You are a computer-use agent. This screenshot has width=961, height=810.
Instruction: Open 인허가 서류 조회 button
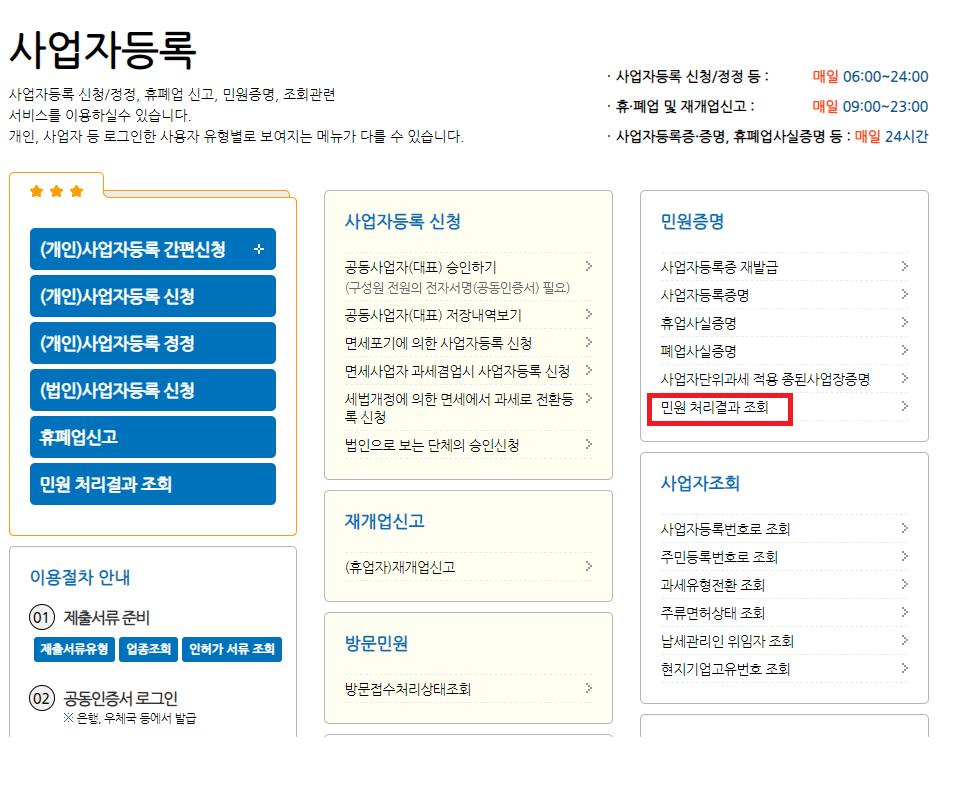tap(232, 649)
